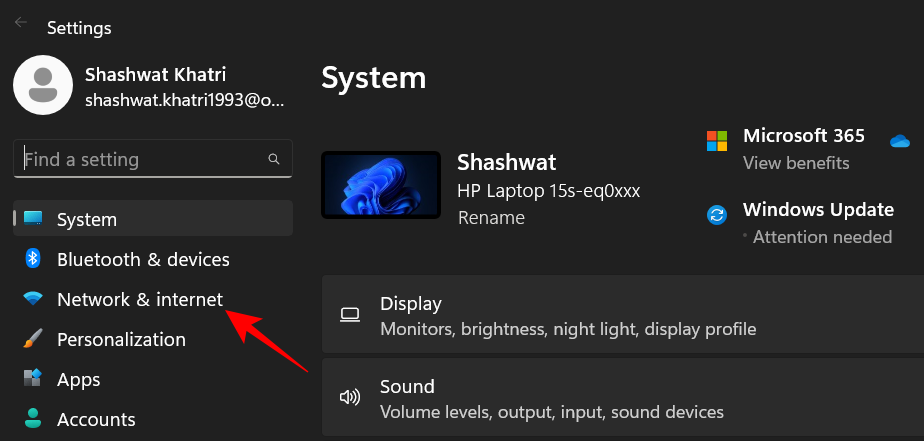Open Network & internet settings
This screenshot has width=924, height=441.
pos(139,299)
